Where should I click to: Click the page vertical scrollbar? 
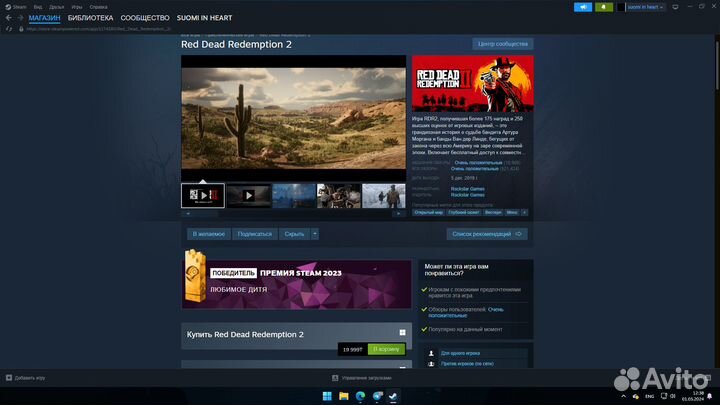point(717,64)
